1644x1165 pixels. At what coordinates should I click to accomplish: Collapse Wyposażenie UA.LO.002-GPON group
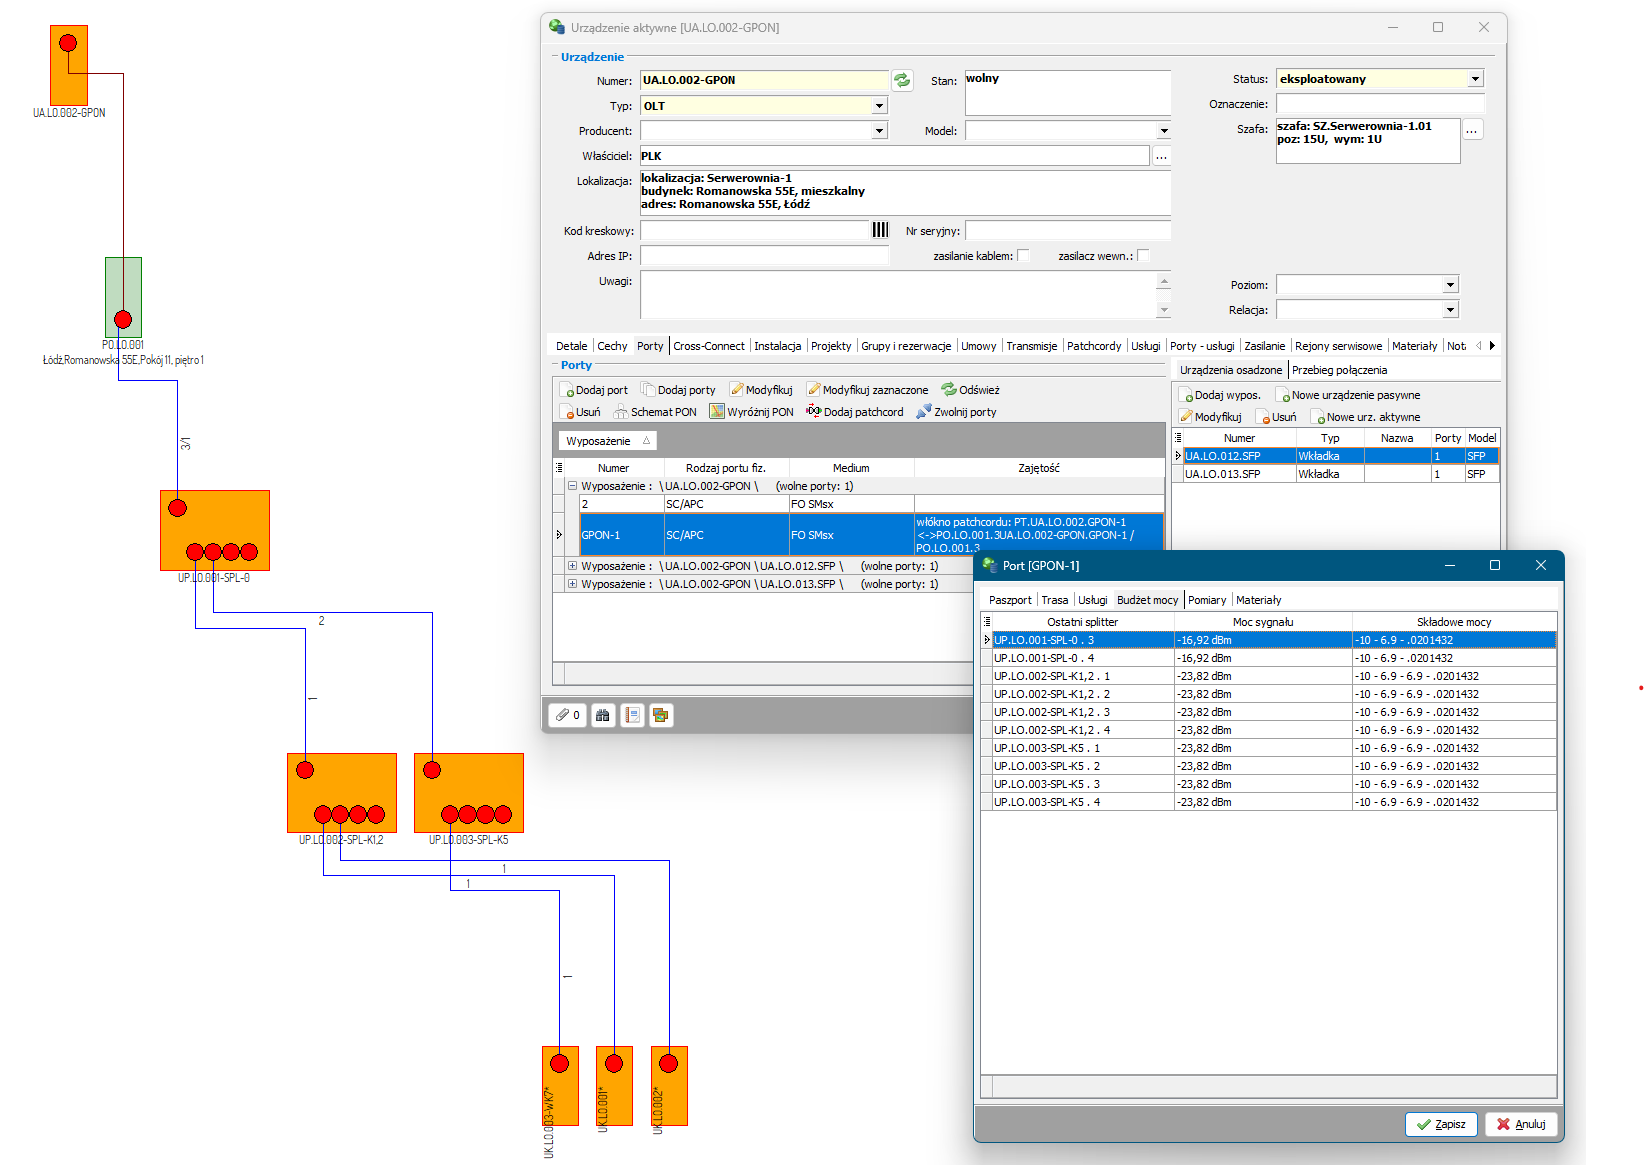pyautogui.click(x=573, y=486)
